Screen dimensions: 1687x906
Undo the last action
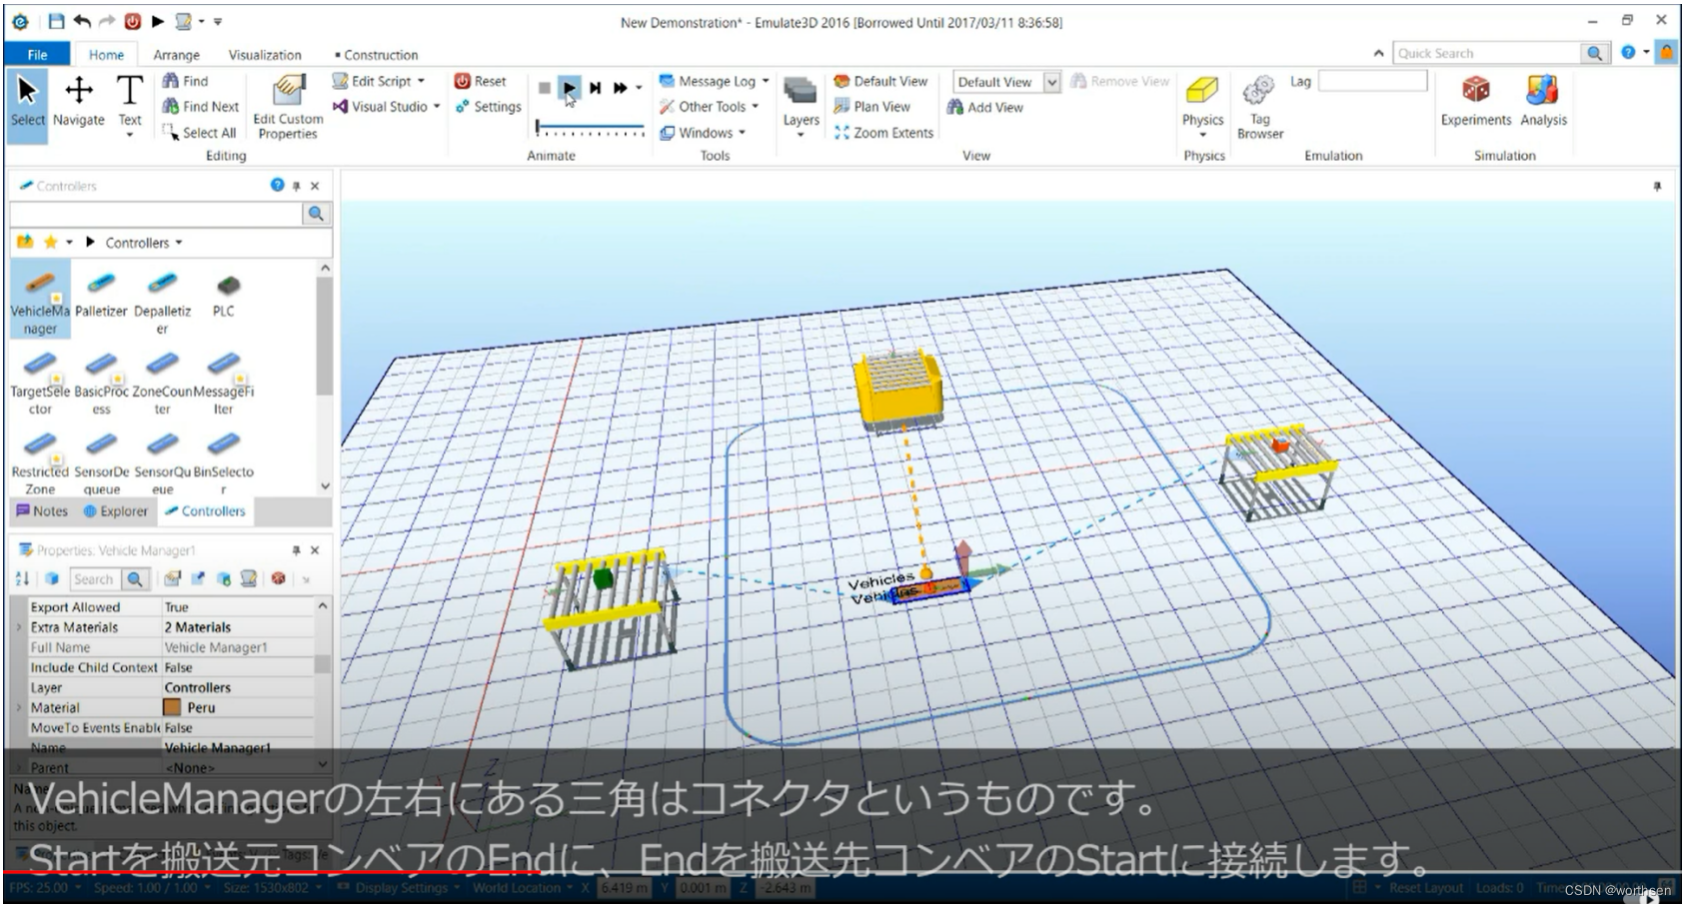click(82, 21)
